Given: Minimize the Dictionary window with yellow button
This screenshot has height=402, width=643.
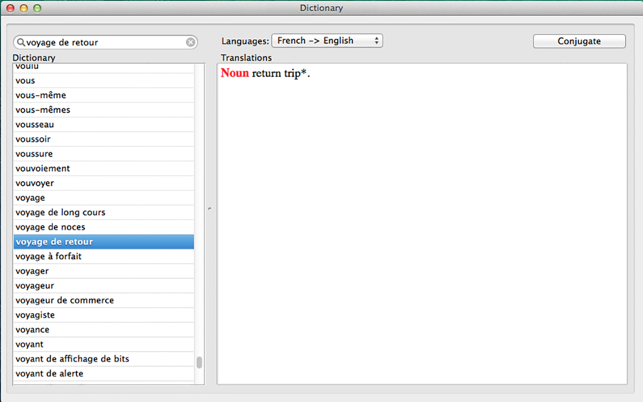Looking at the screenshot, I should (x=24, y=8).
